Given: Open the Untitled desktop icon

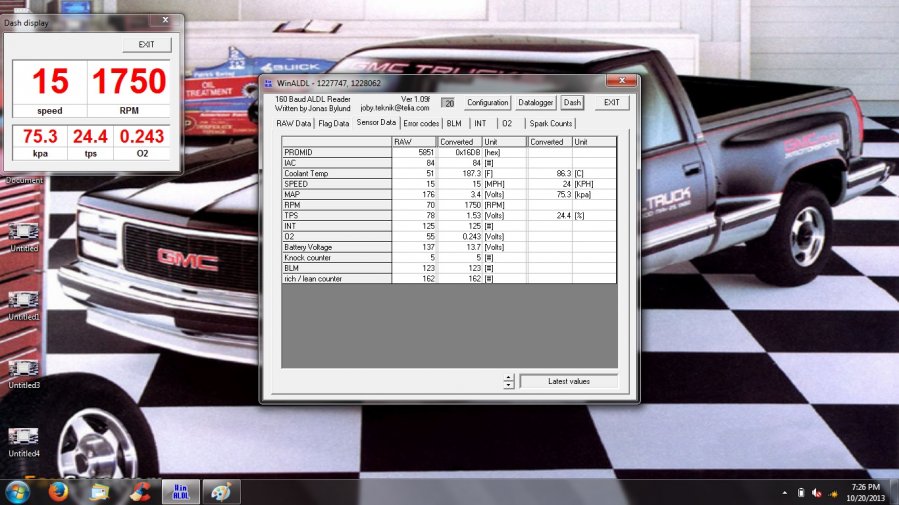Looking at the screenshot, I should (24, 237).
